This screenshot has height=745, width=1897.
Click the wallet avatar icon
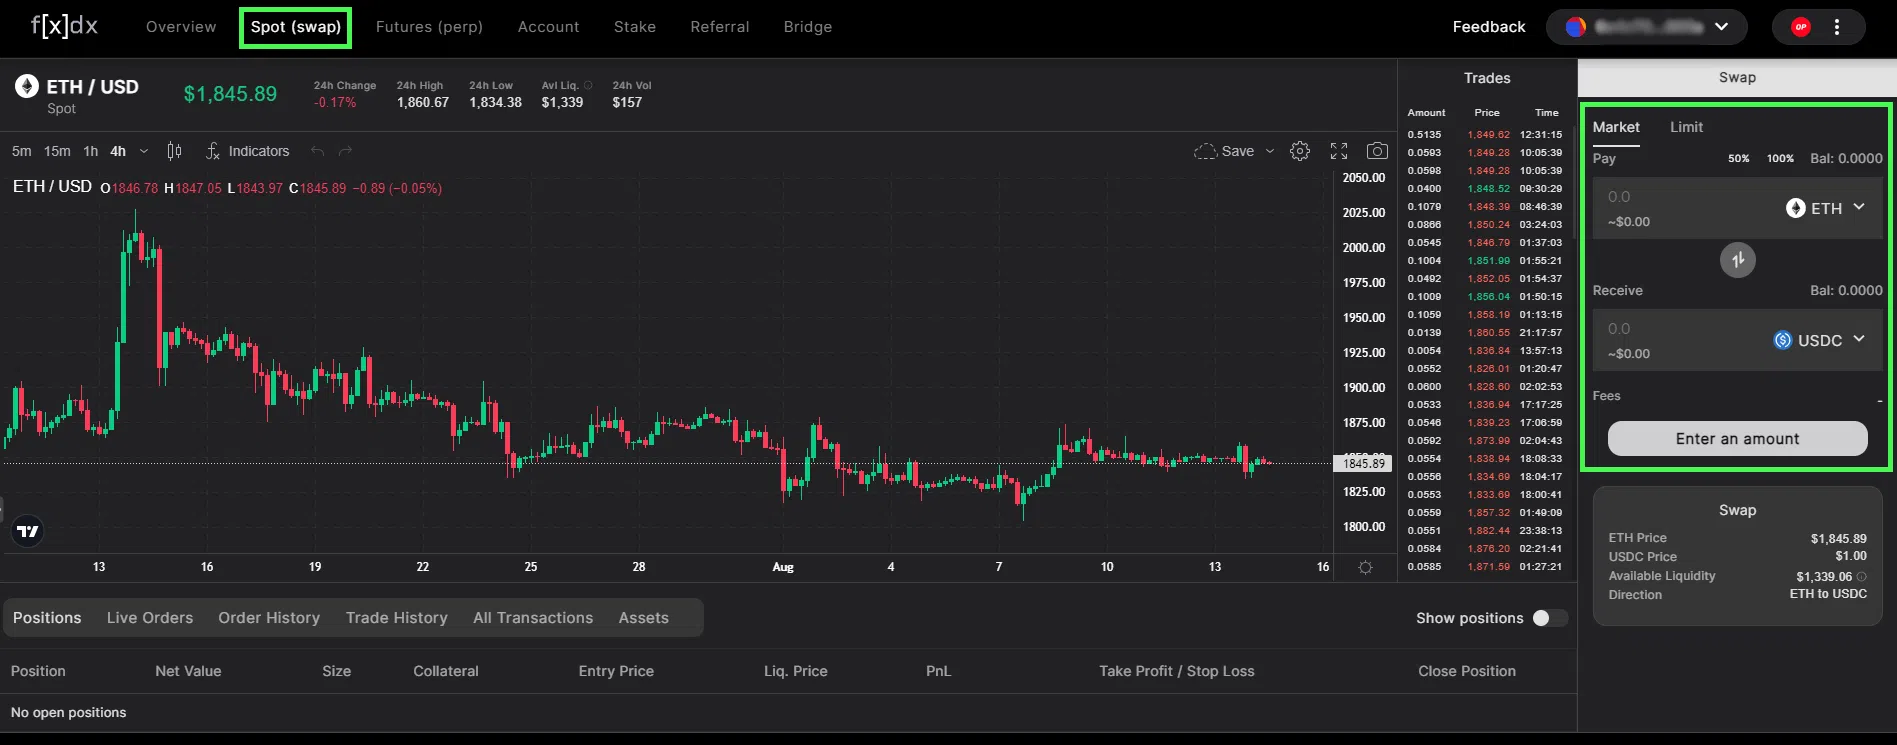1576,27
